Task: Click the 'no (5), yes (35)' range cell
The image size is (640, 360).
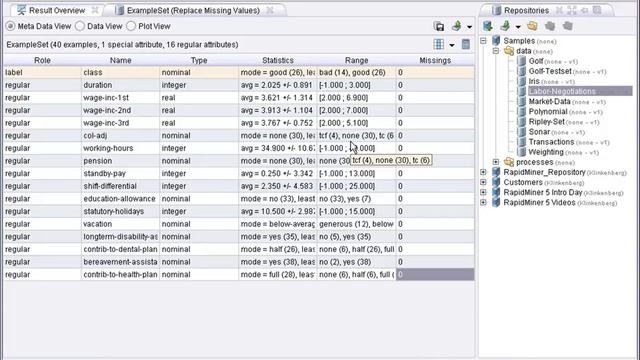Action: click(x=356, y=237)
